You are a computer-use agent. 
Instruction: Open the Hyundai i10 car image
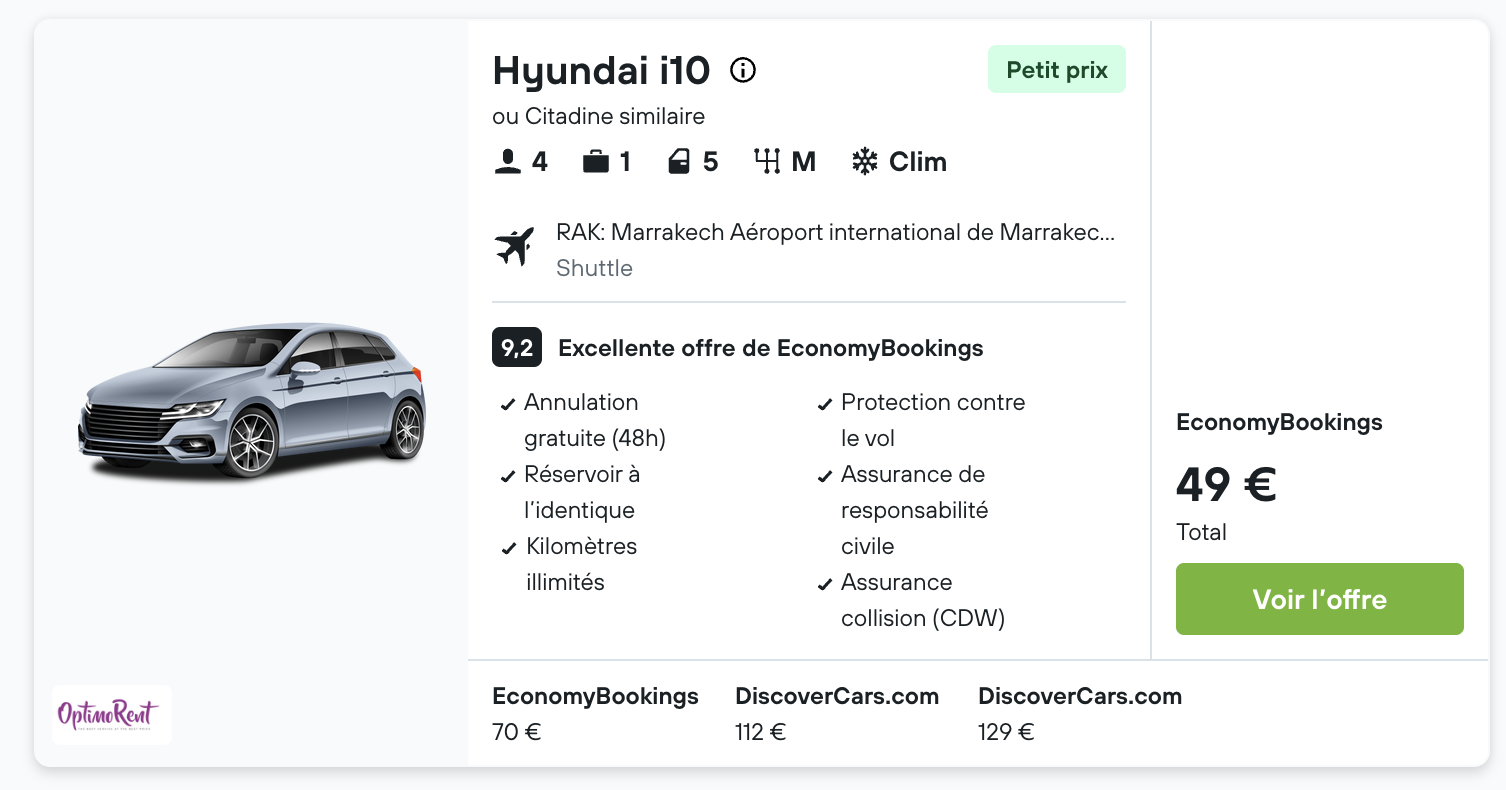[x=252, y=399]
